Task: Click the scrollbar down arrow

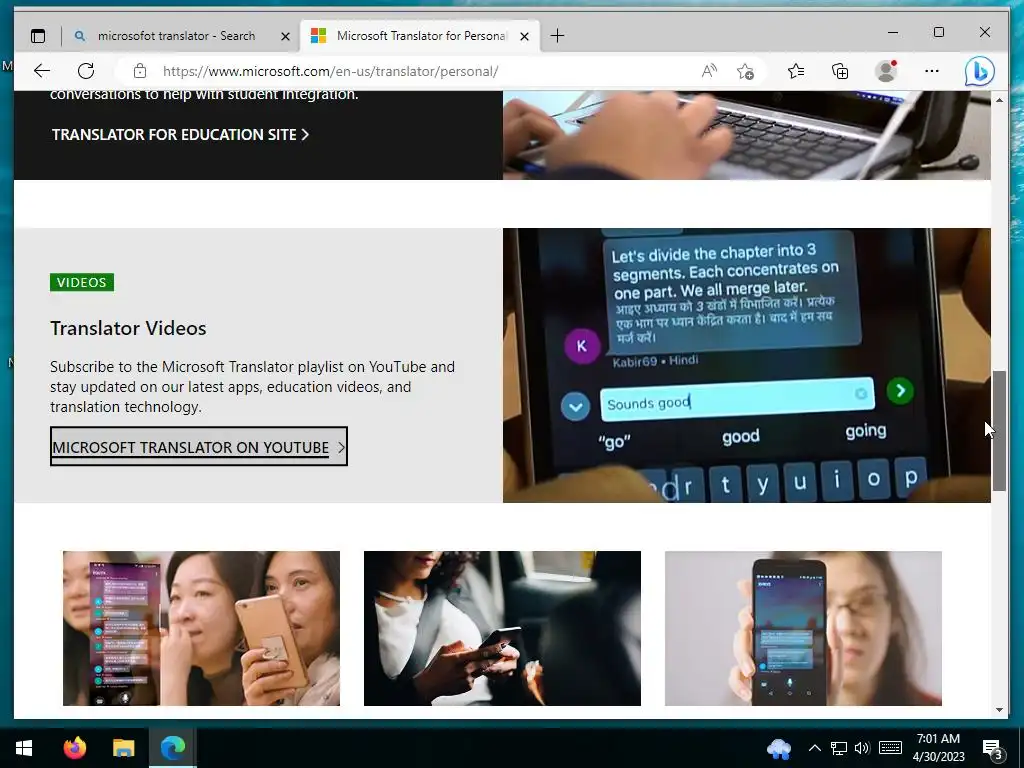Action: click(999, 710)
